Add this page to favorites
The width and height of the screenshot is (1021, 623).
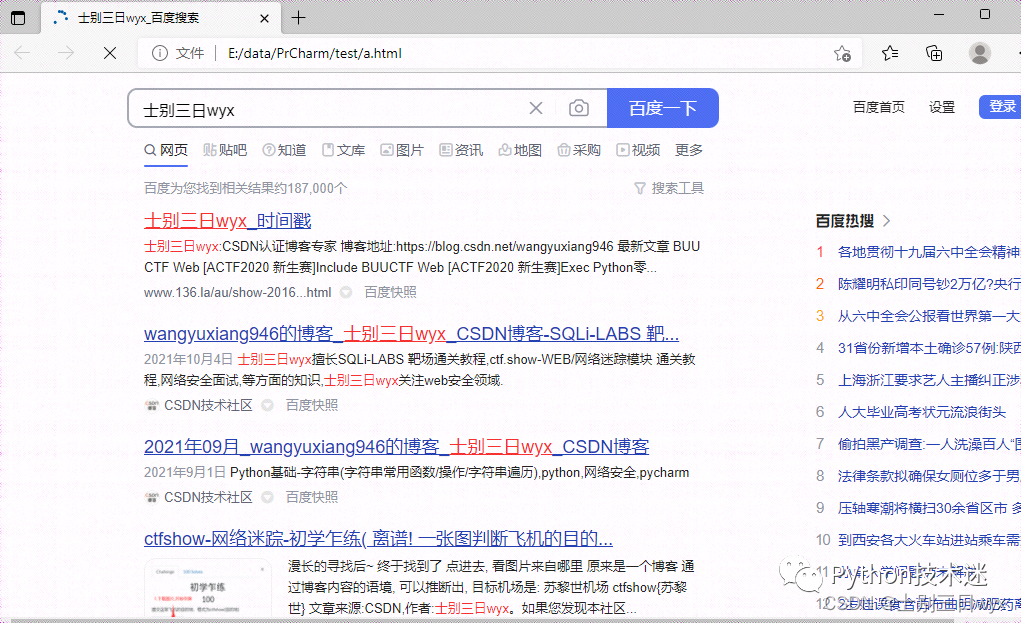click(x=843, y=53)
